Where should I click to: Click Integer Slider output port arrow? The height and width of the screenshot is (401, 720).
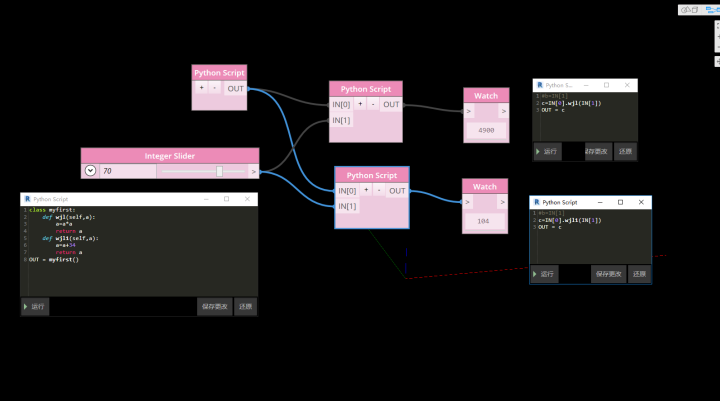coord(253,171)
